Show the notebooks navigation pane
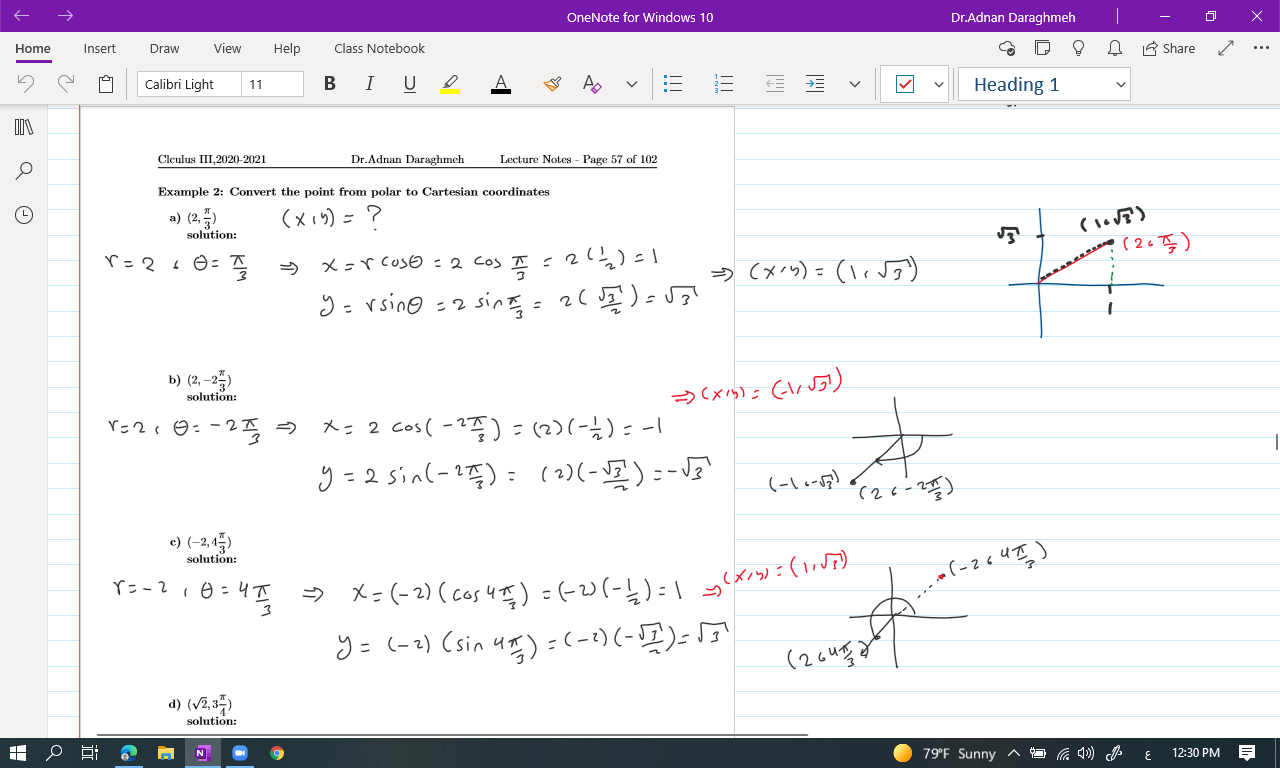The height and width of the screenshot is (768, 1280). 24,127
